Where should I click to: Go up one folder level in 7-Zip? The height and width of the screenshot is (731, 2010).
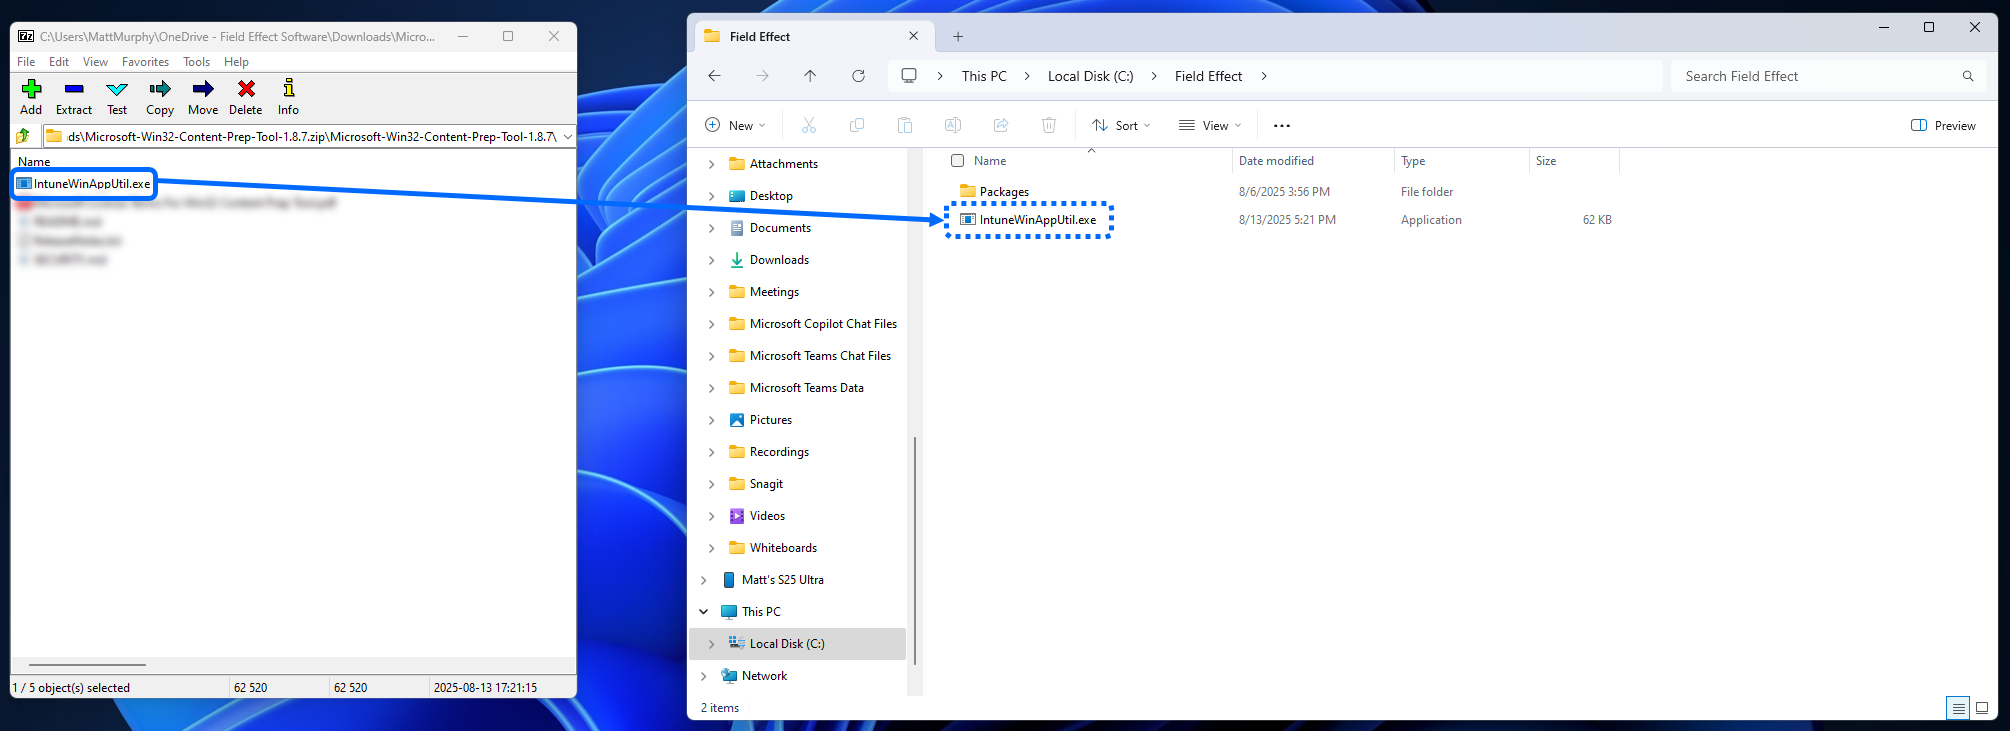(23, 136)
